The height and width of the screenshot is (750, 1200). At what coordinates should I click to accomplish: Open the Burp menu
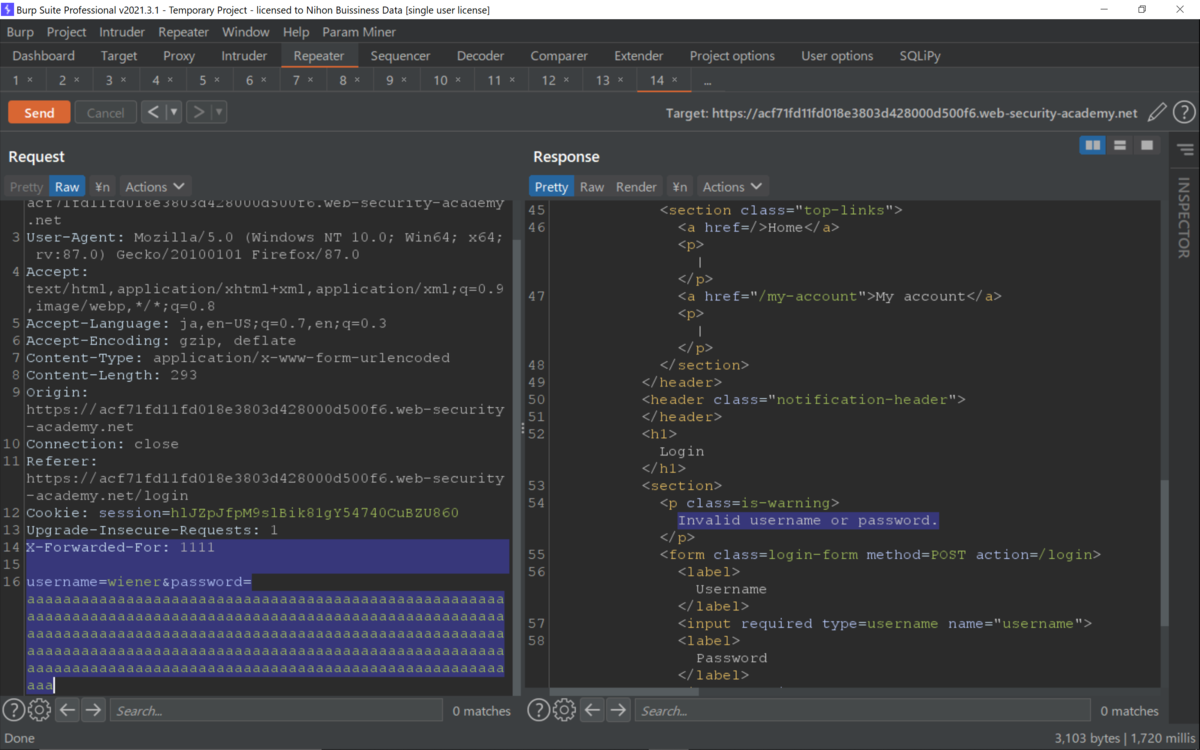20,32
